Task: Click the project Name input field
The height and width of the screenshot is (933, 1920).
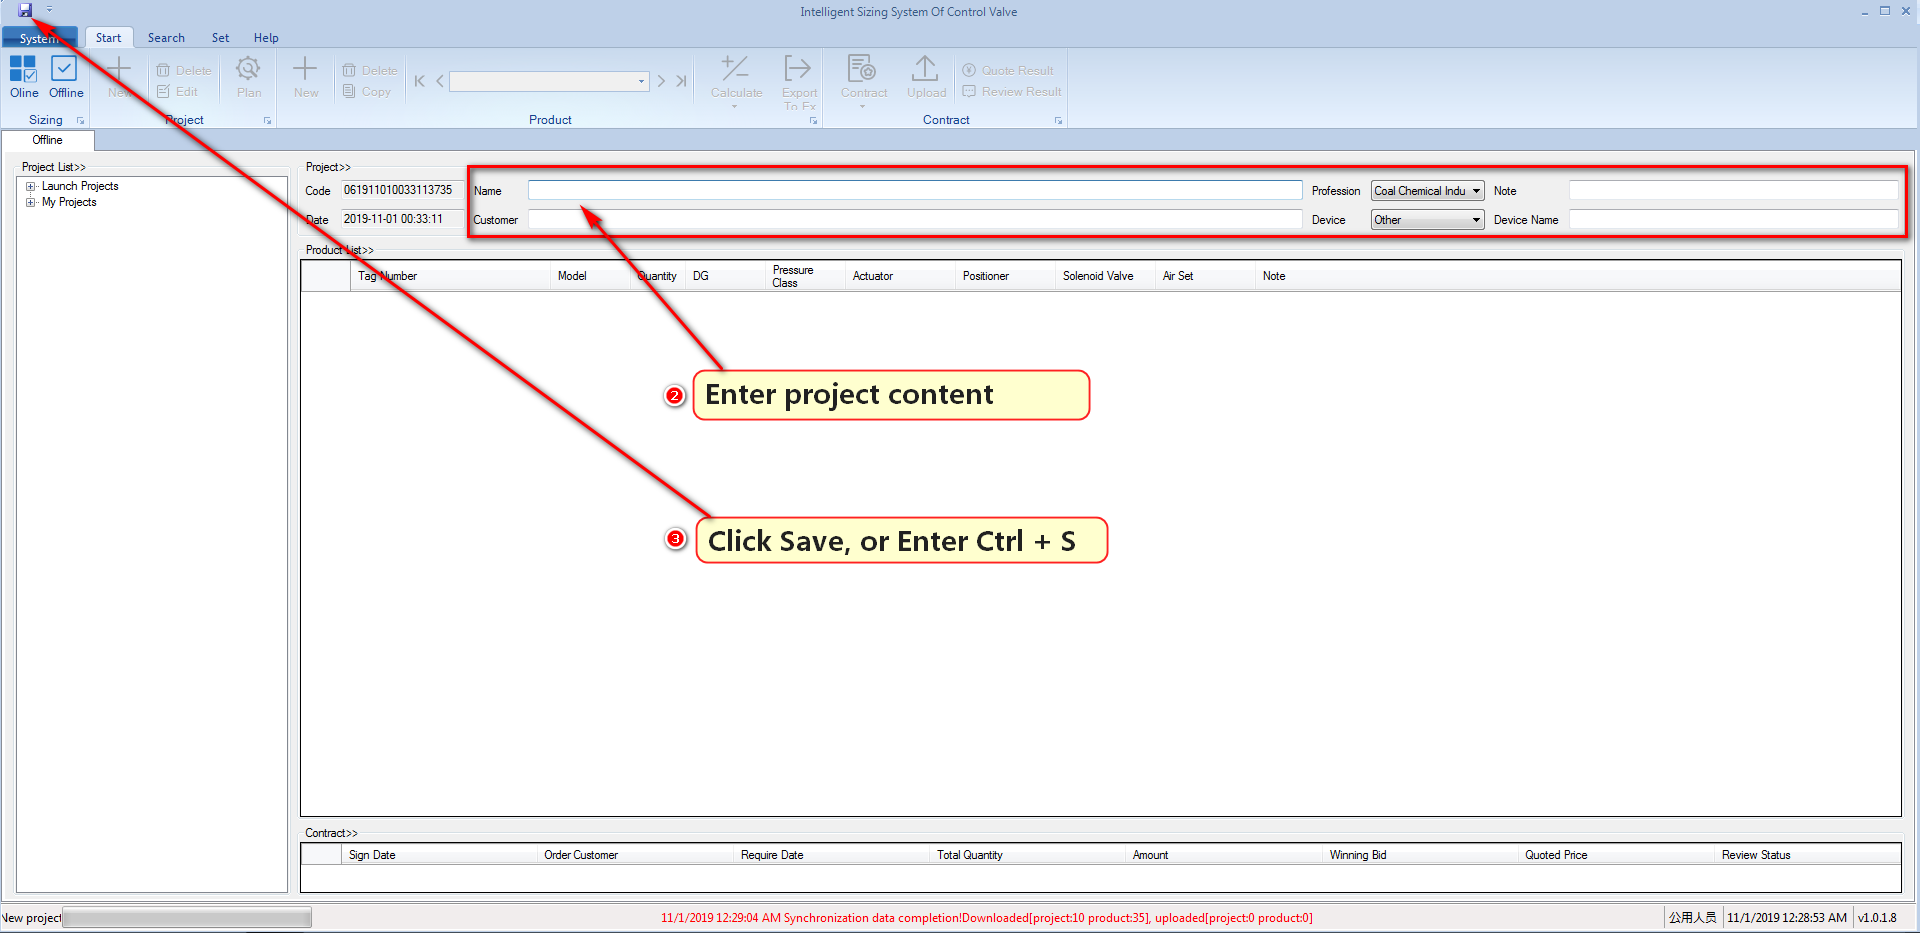Action: coord(914,190)
